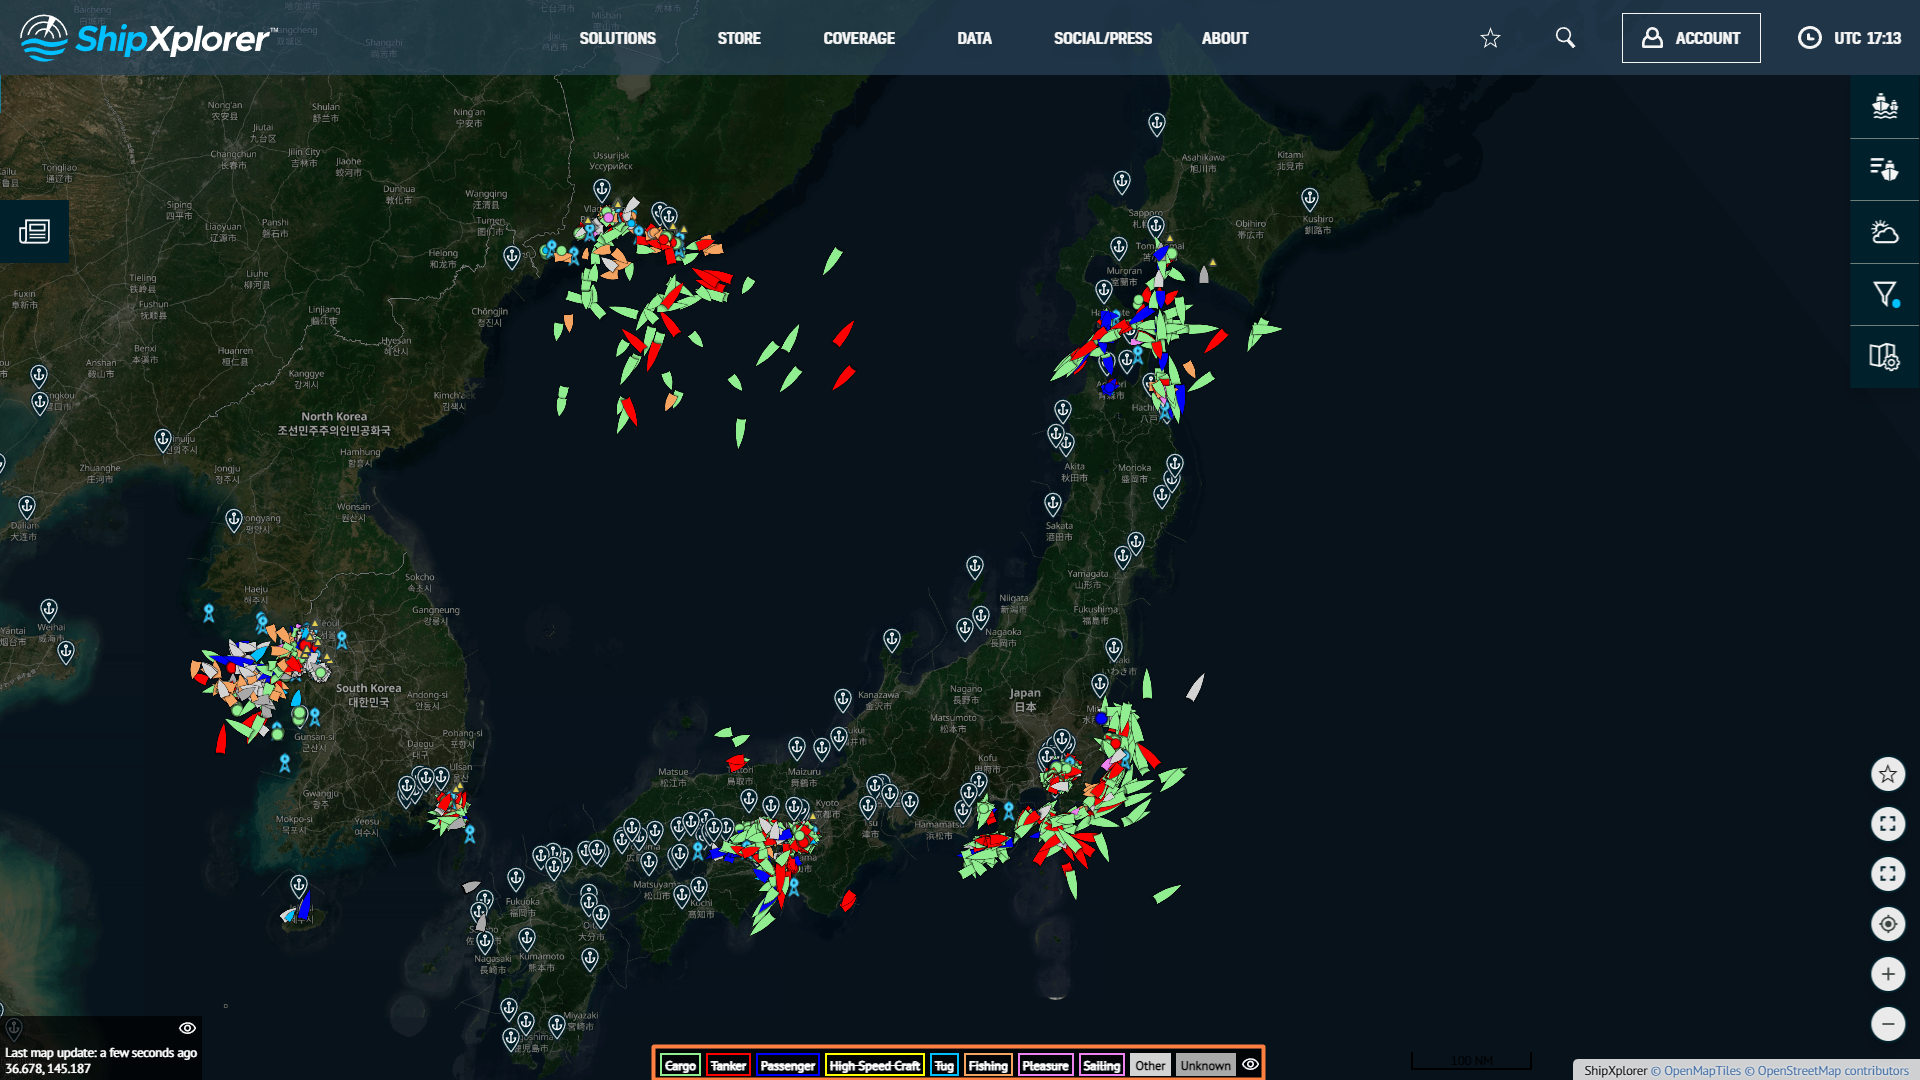Click port anchor marker near Niigata
This screenshot has width=1920, height=1080.
point(981,616)
